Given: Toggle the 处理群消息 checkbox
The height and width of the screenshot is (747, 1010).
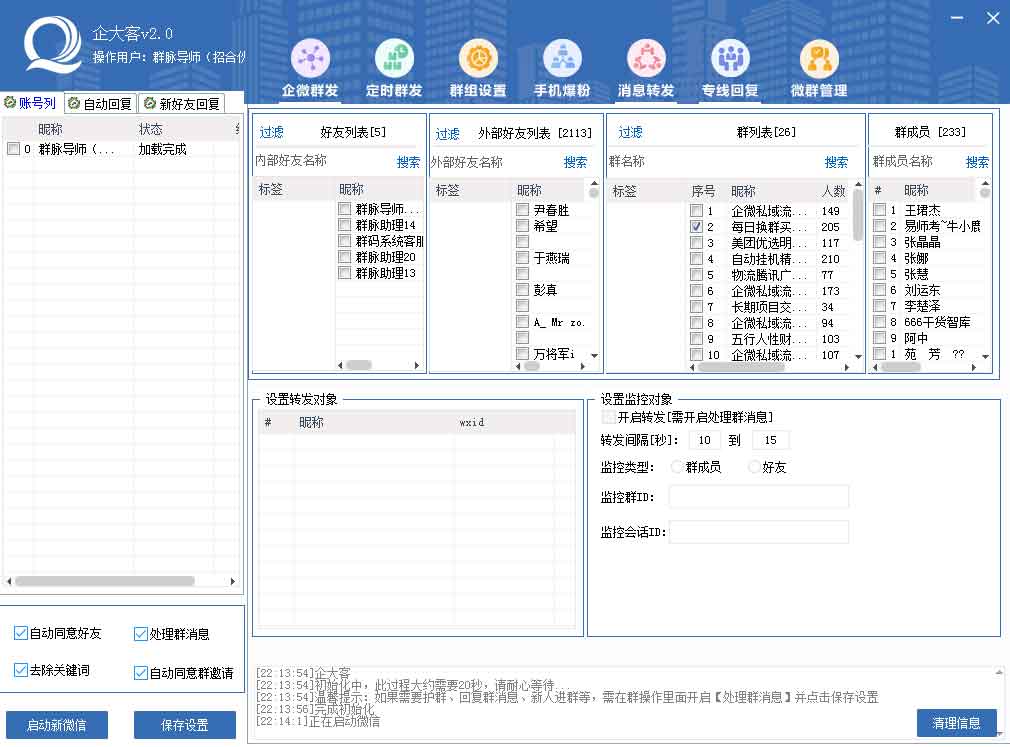Looking at the screenshot, I should point(140,633).
